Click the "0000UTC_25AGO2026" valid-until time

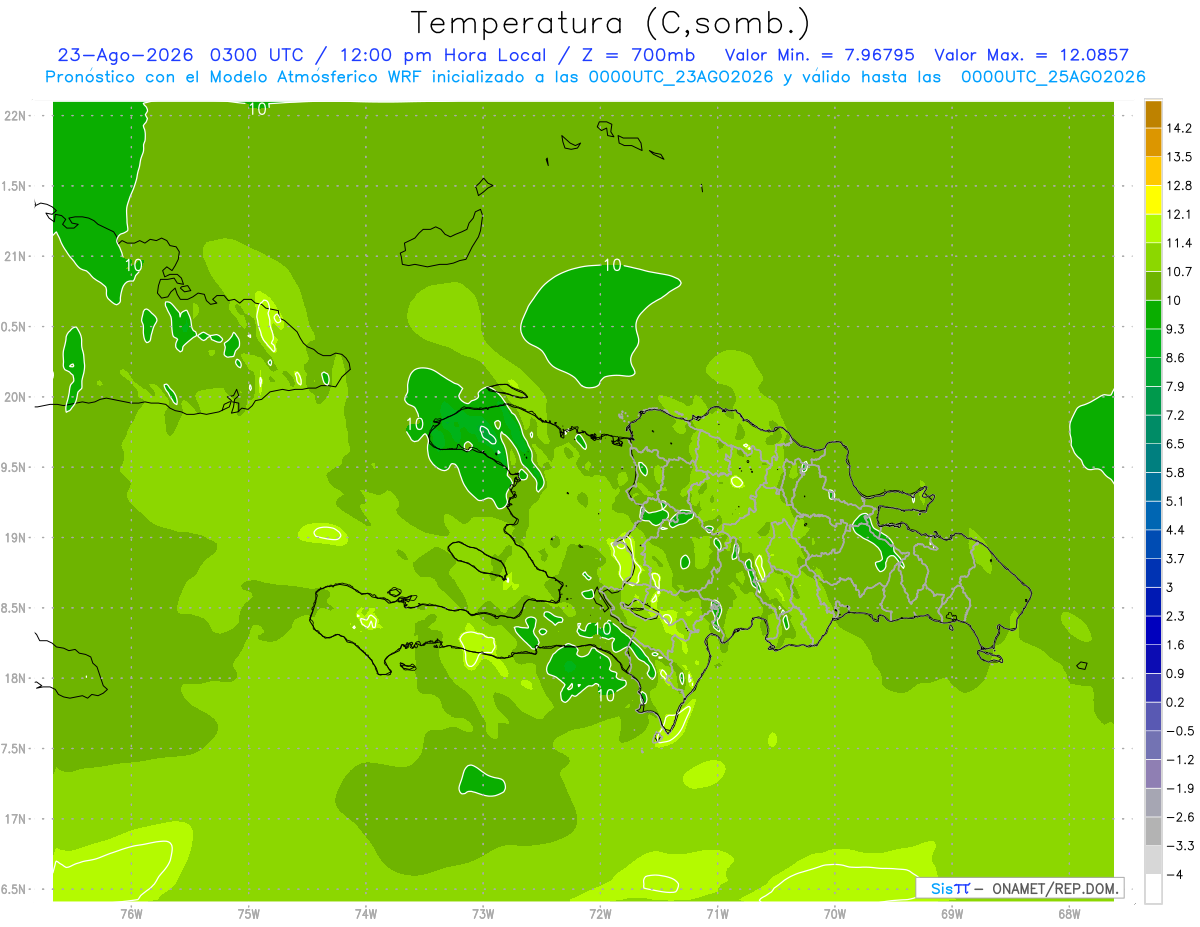click(x=1053, y=77)
